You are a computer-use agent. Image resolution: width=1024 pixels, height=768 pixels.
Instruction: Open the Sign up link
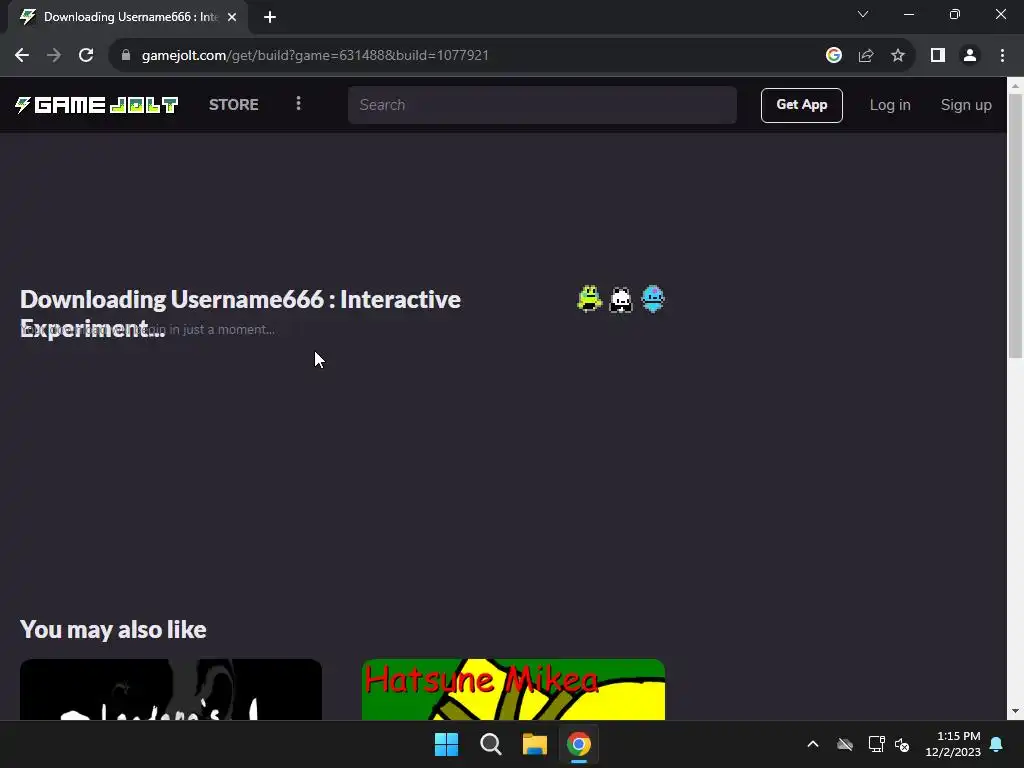966,105
